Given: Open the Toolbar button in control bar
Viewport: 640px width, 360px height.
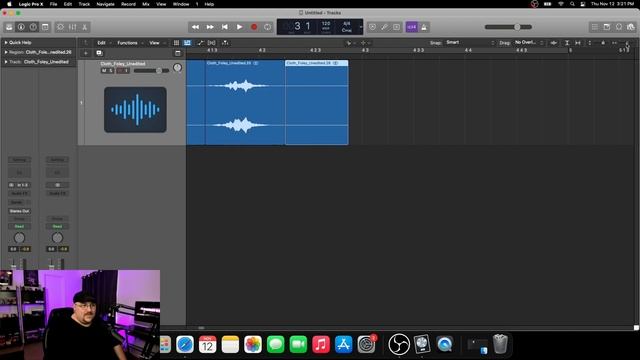Looking at the screenshot, I should (45, 27).
